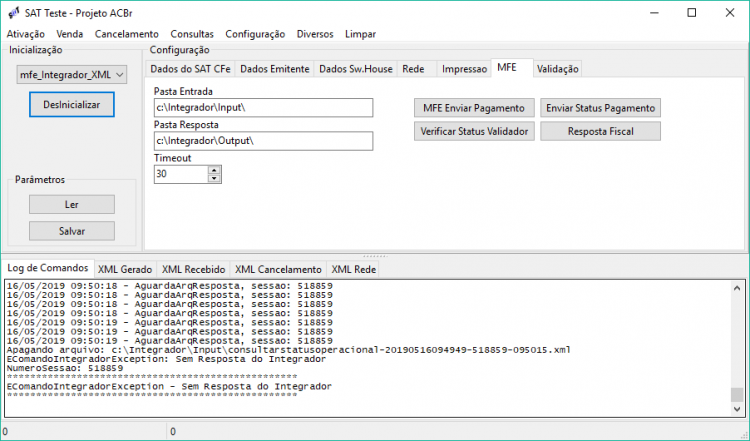
Task: Click the SAT Teste app icon in title bar
Action: pyautogui.click(x=14, y=13)
